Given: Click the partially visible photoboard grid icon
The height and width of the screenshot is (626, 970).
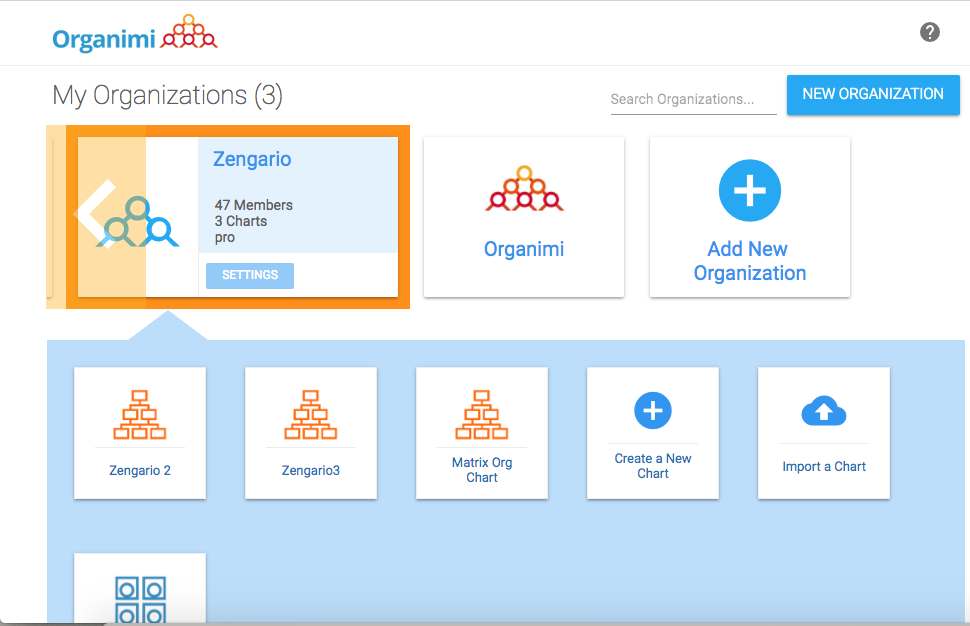Looking at the screenshot, I should 140,599.
